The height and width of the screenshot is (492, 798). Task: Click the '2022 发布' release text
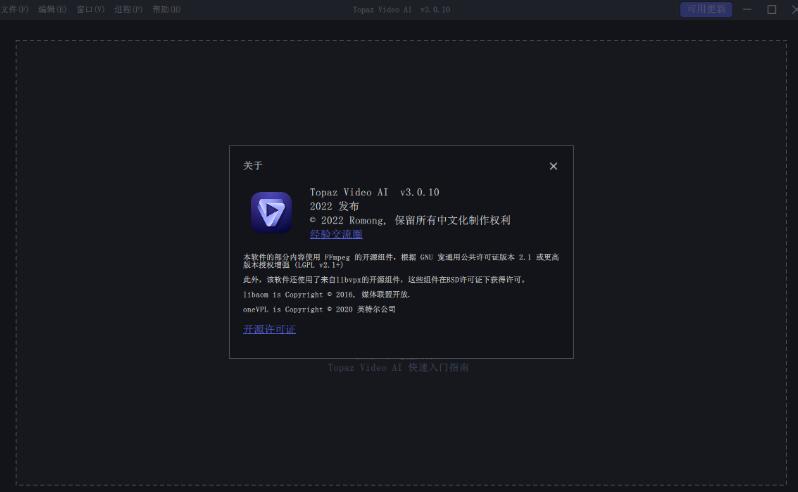coord(334,206)
